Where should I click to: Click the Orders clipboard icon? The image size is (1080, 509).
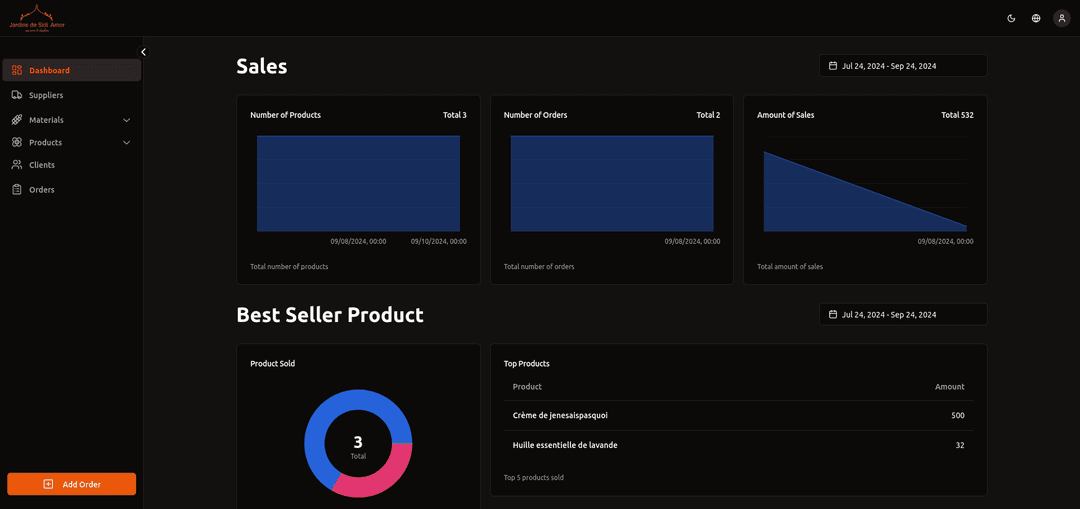(17, 189)
